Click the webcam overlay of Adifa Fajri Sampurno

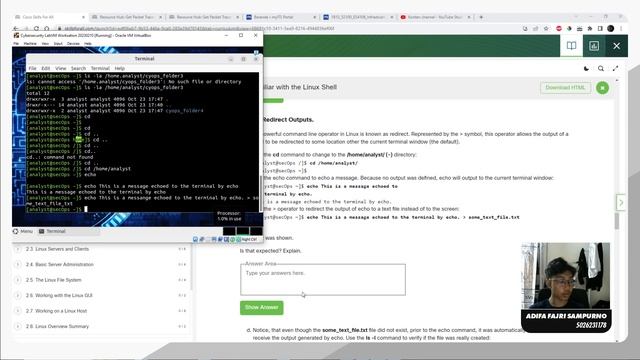click(566, 276)
